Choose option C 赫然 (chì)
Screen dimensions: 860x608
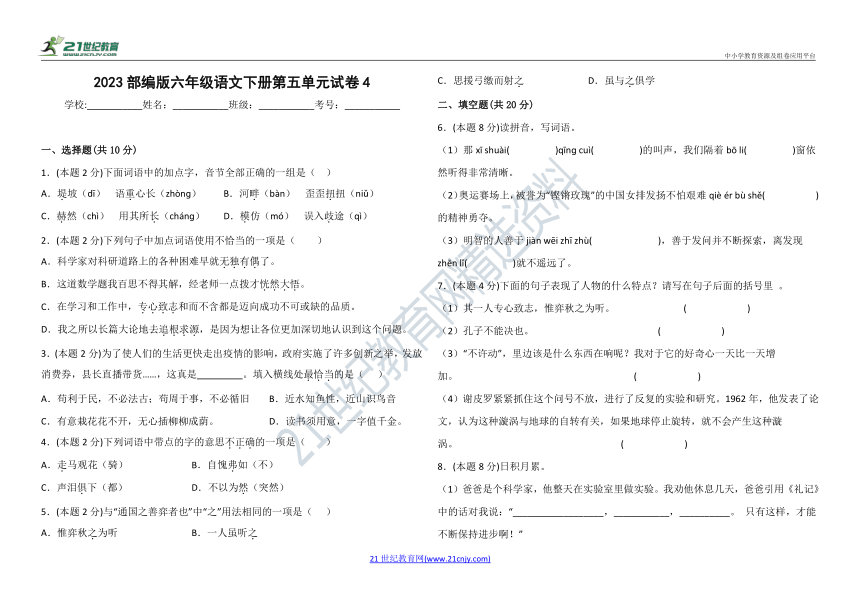(x=72, y=217)
